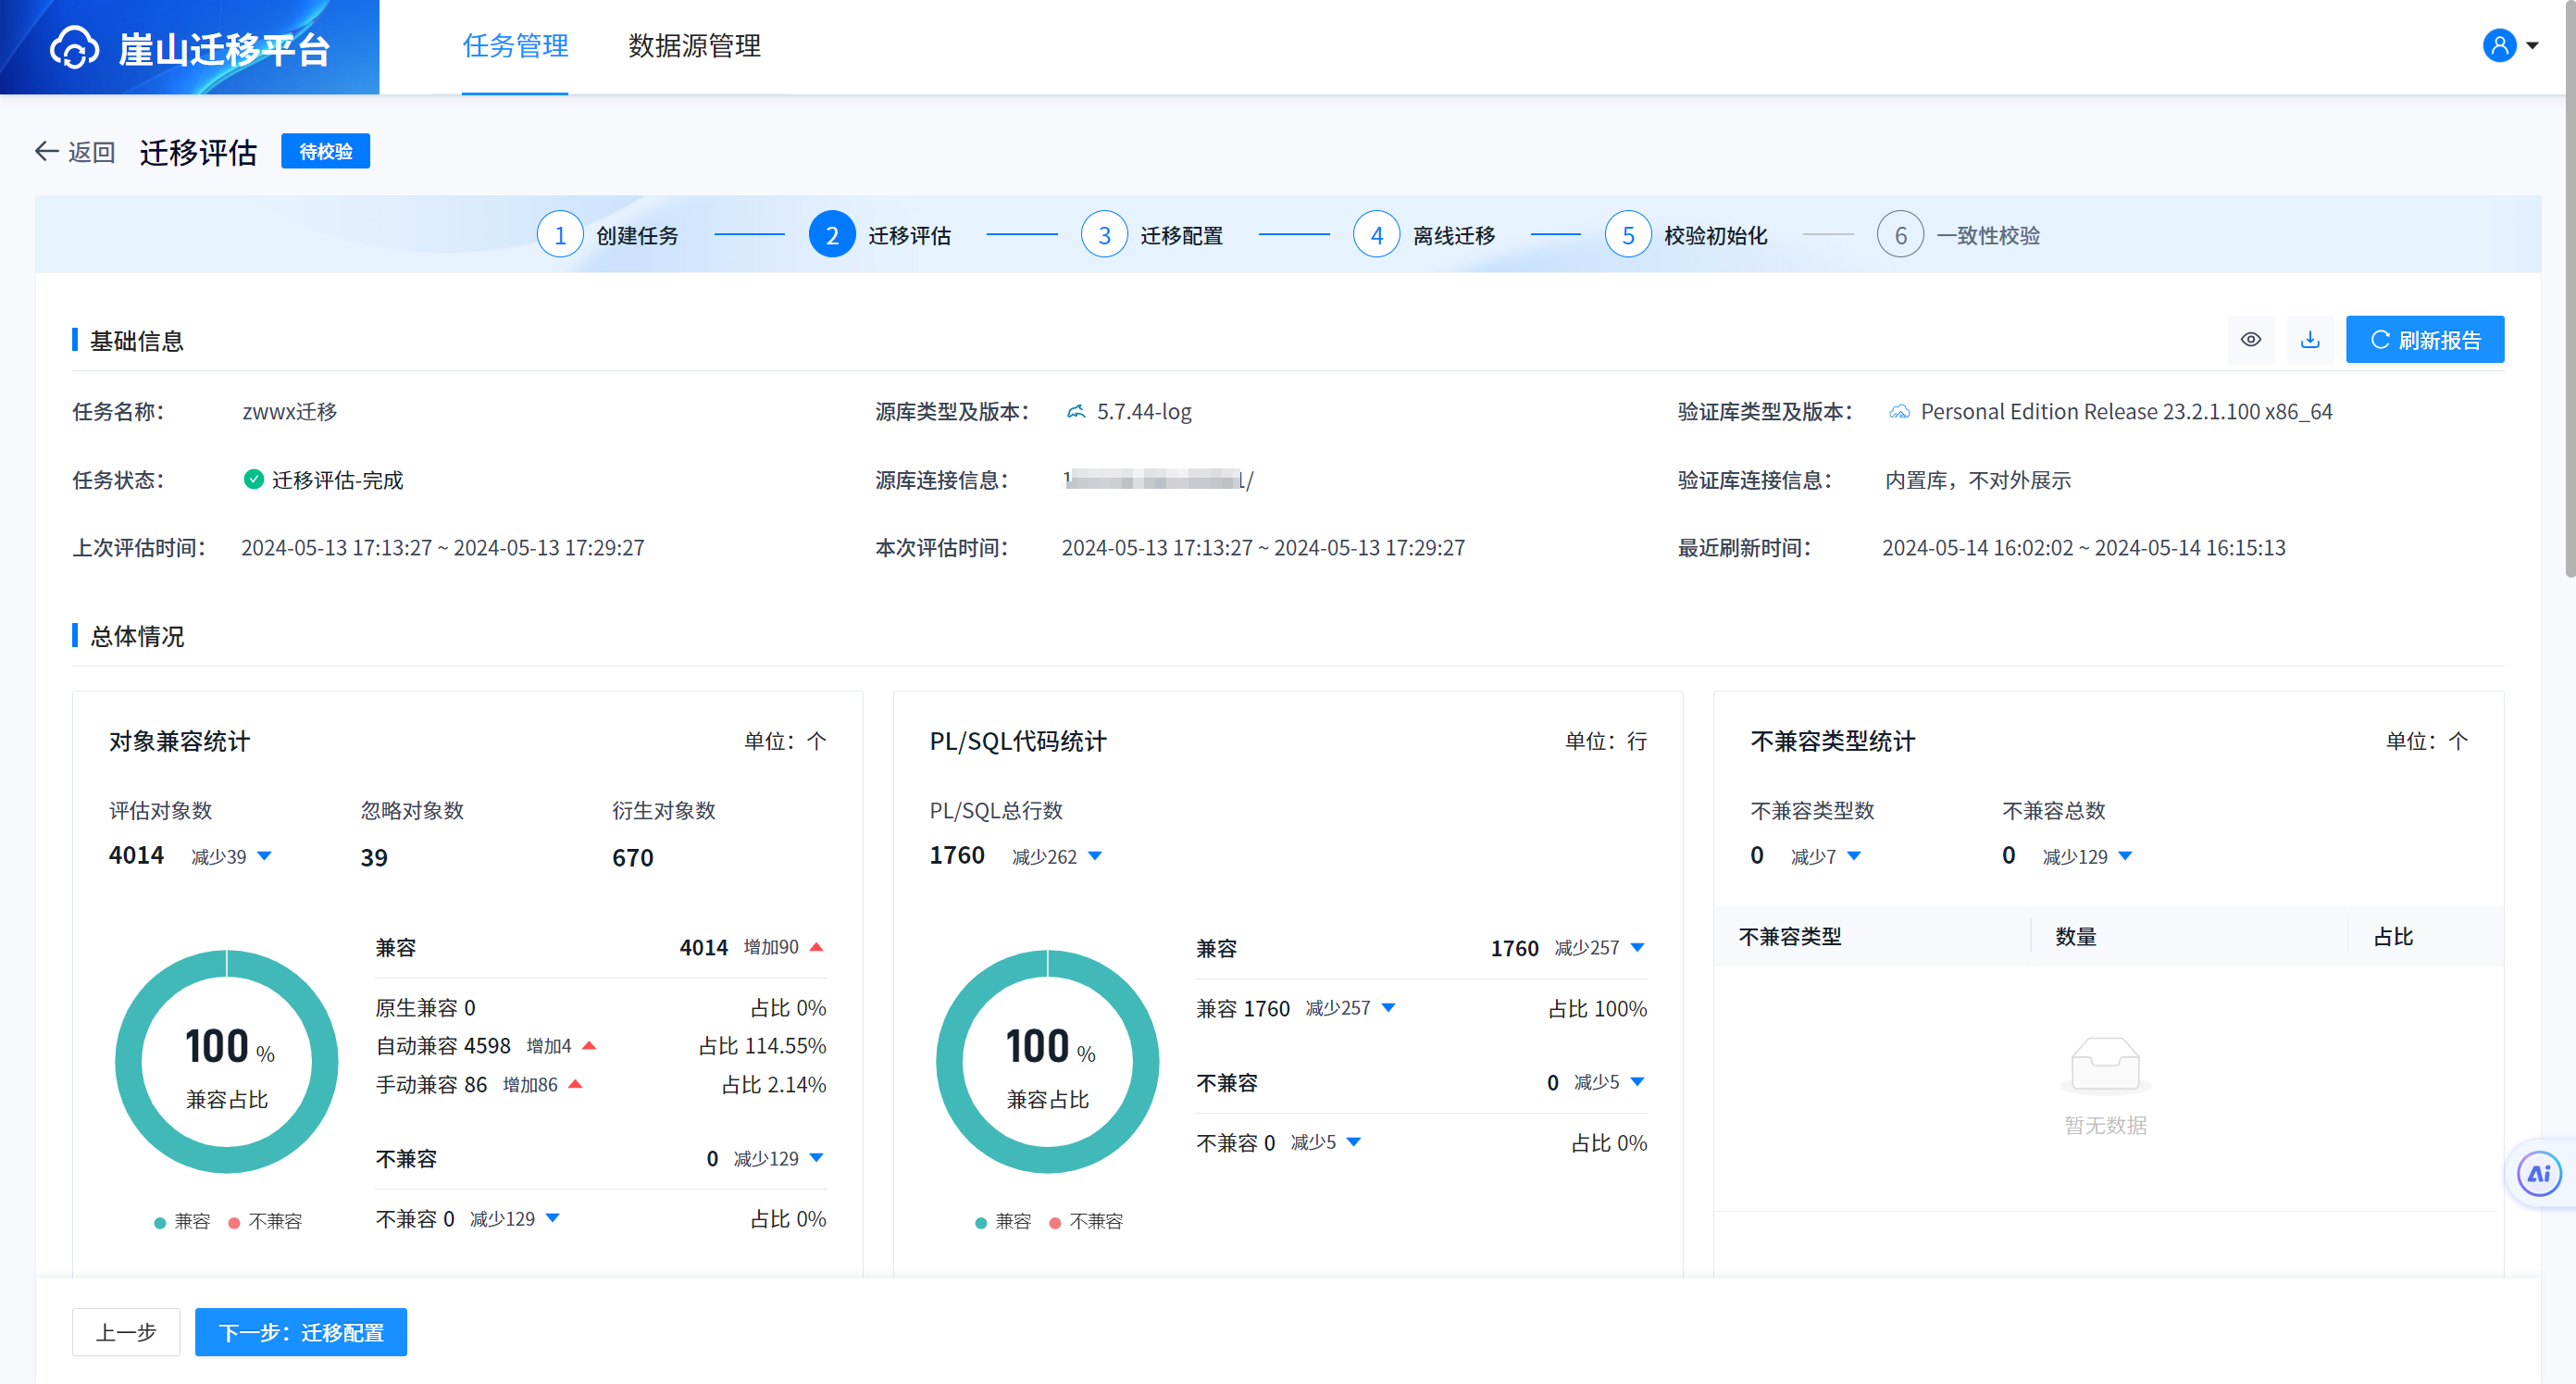Click the eye preview report icon
Viewport: 2576px width, 1384px height.
(2250, 340)
